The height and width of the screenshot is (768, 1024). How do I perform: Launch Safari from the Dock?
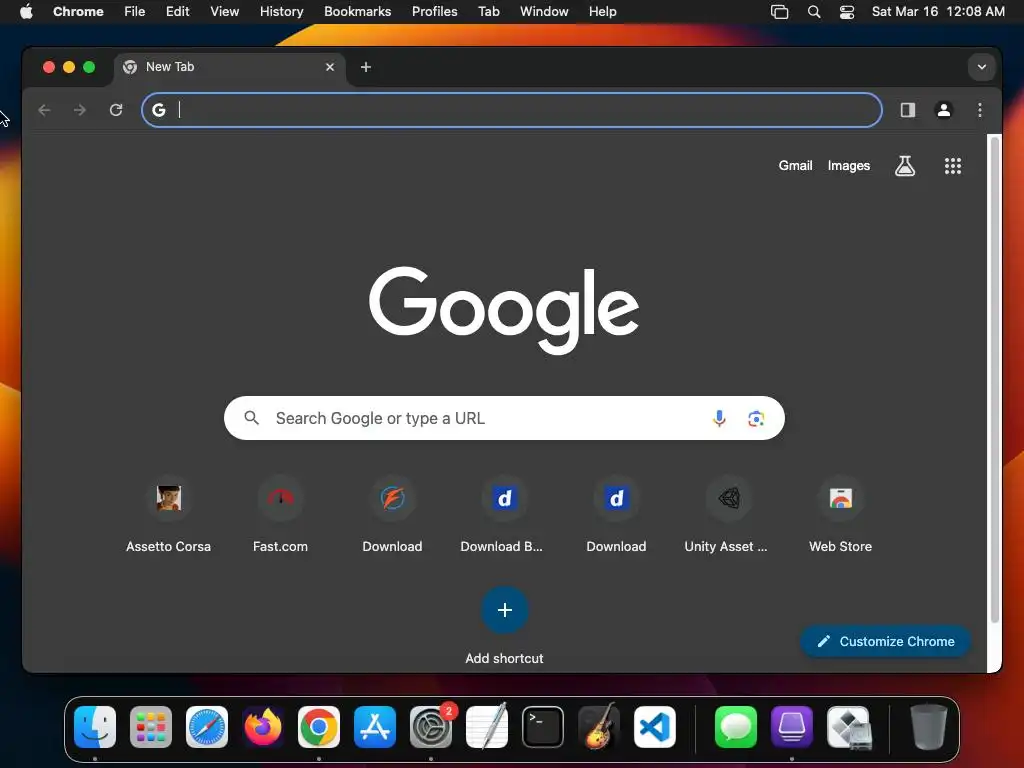click(x=207, y=727)
